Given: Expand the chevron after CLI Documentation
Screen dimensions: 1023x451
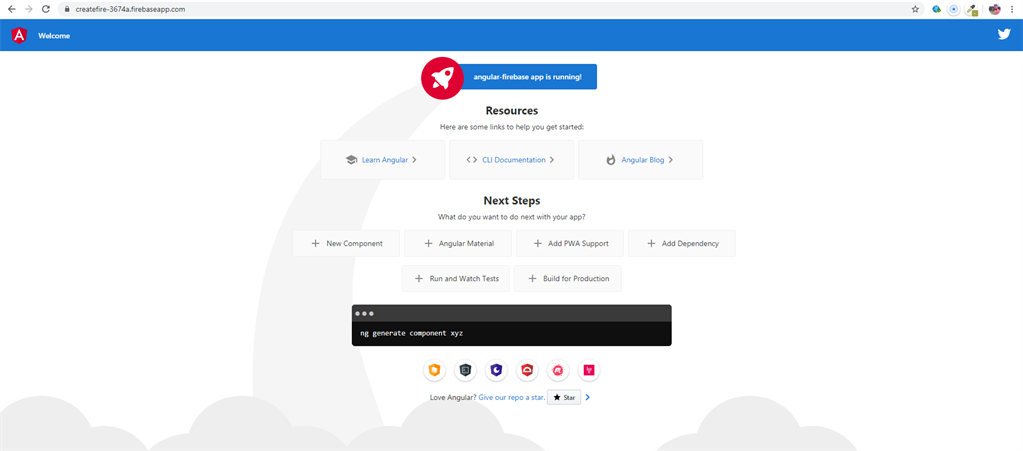Looking at the screenshot, I should click(x=552, y=160).
